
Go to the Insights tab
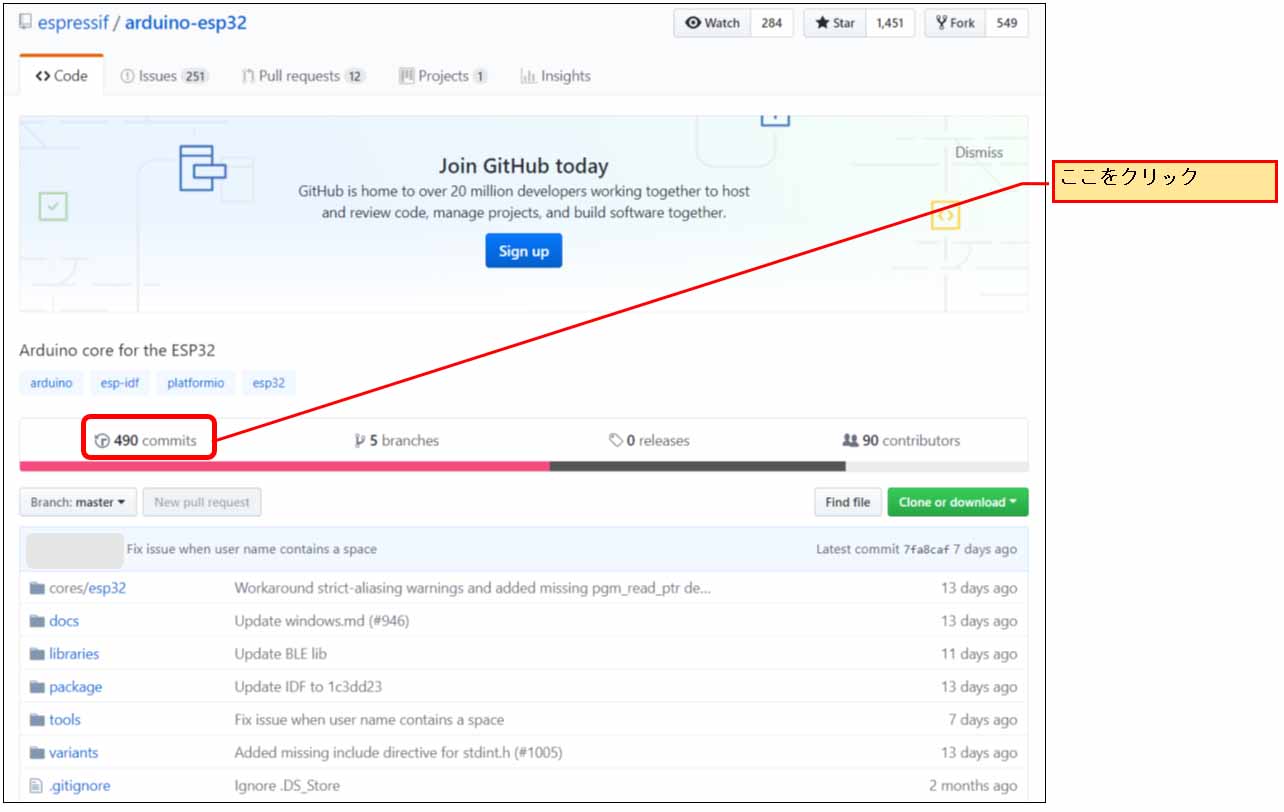click(555, 76)
